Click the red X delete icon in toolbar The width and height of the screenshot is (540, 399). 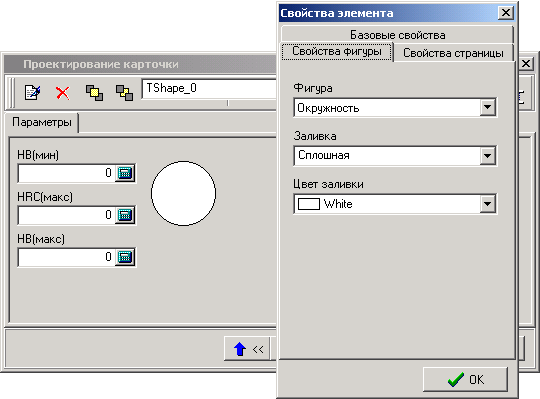tap(62, 93)
